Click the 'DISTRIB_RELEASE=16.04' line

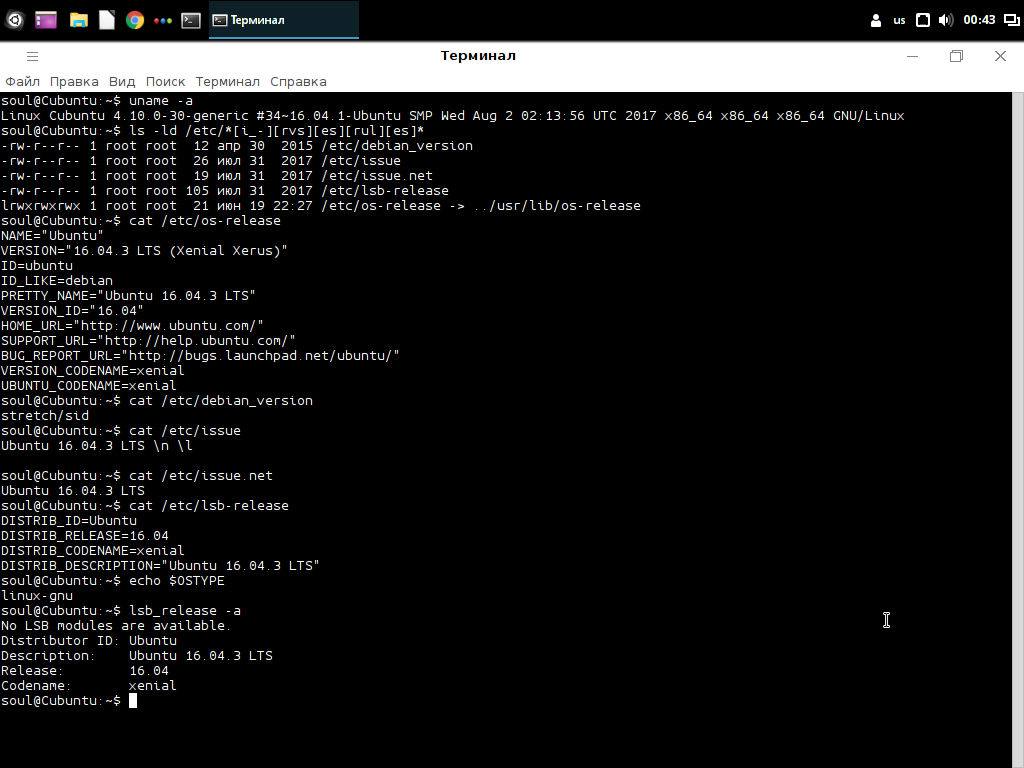click(x=84, y=536)
